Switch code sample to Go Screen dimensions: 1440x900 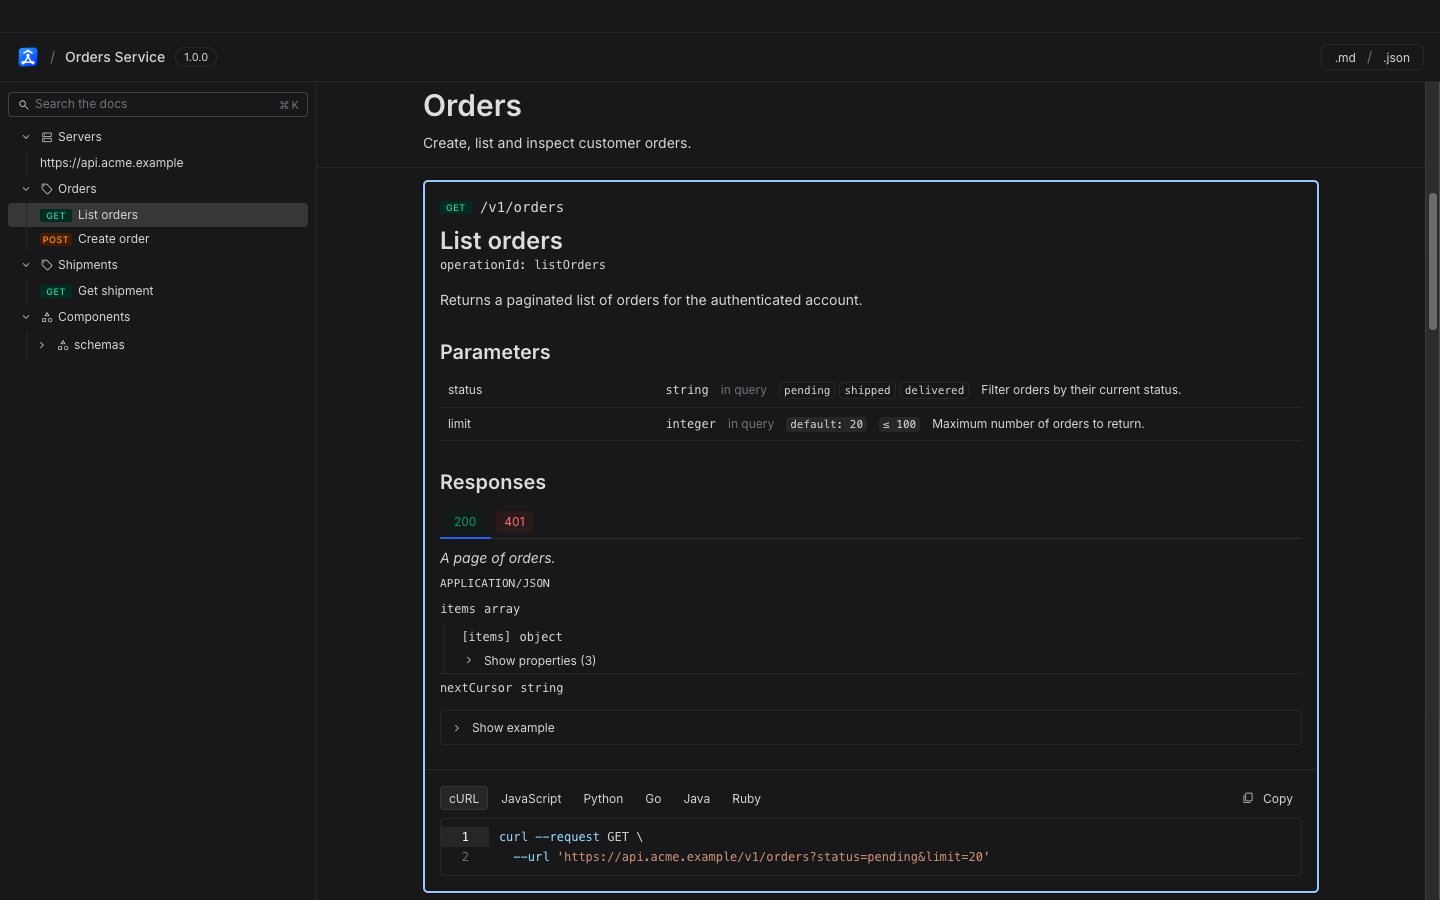[653, 799]
